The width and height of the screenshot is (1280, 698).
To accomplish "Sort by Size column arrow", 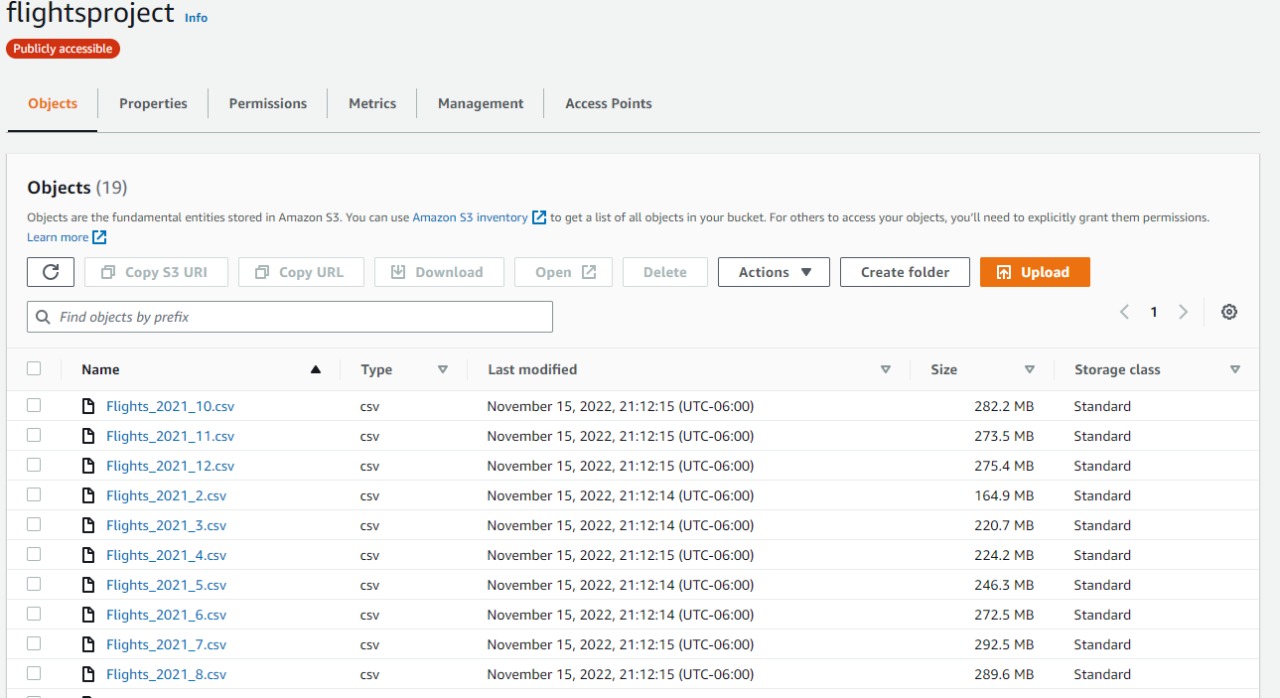I will pos(1029,369).
